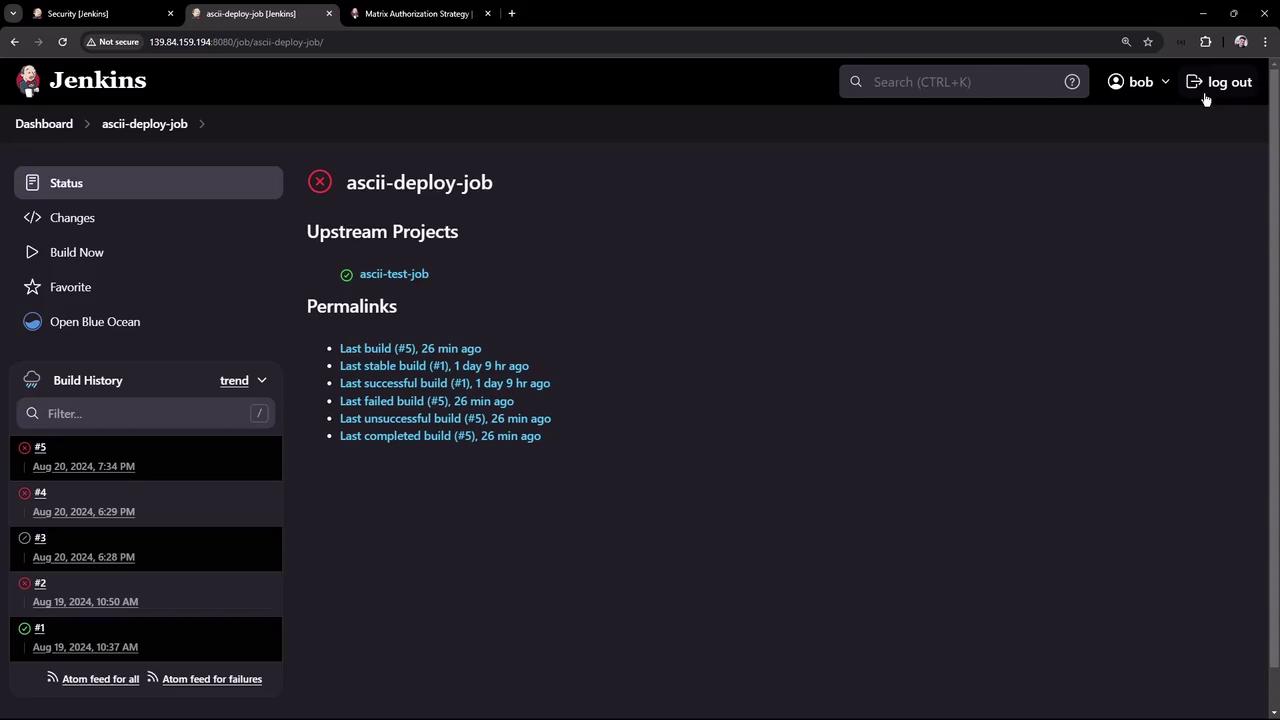Open Changes in the sidebar
The height and width of the screenshot is (720, 1280).
(x=148, y=218)
